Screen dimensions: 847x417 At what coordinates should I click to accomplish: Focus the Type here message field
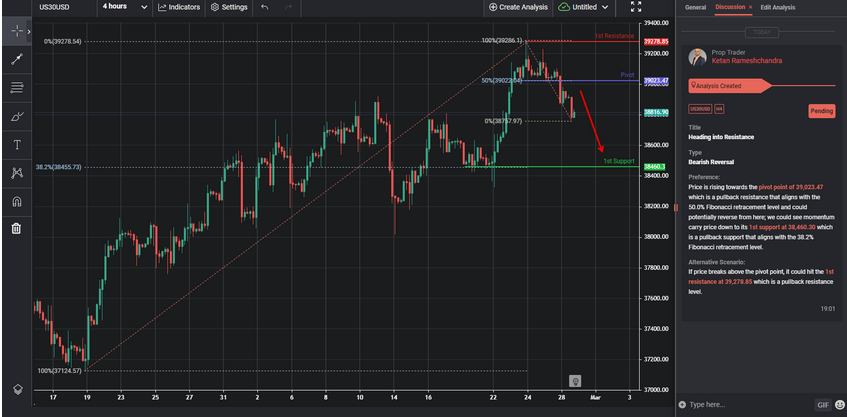tap(748, 405)
